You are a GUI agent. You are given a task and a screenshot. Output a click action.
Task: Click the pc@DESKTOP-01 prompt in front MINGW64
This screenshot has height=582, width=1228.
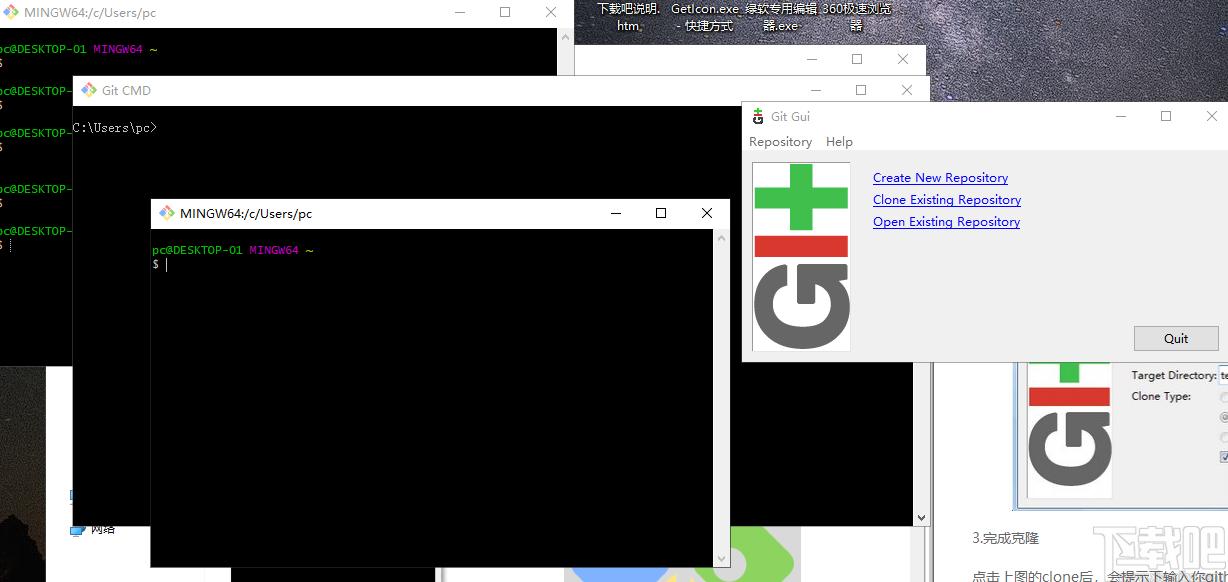(x=197, y=250)
